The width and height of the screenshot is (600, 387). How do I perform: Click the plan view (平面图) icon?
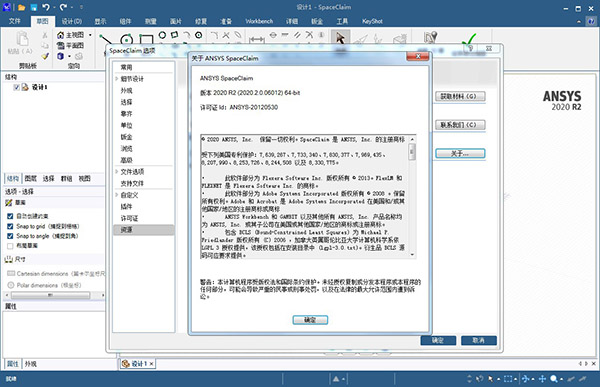[60, 46]
